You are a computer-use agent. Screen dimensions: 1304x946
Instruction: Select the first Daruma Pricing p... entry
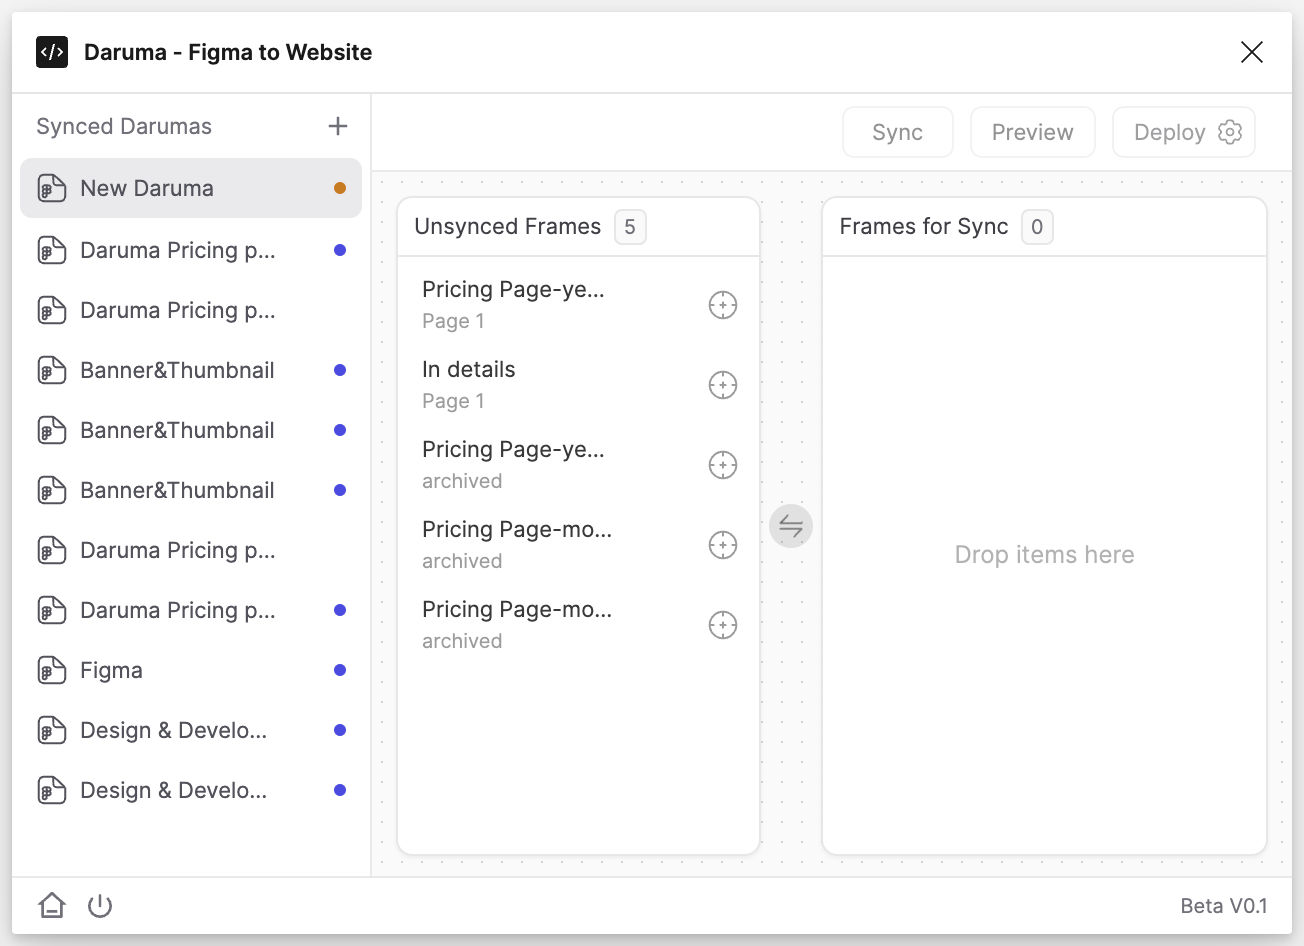(x=191, y=250)
